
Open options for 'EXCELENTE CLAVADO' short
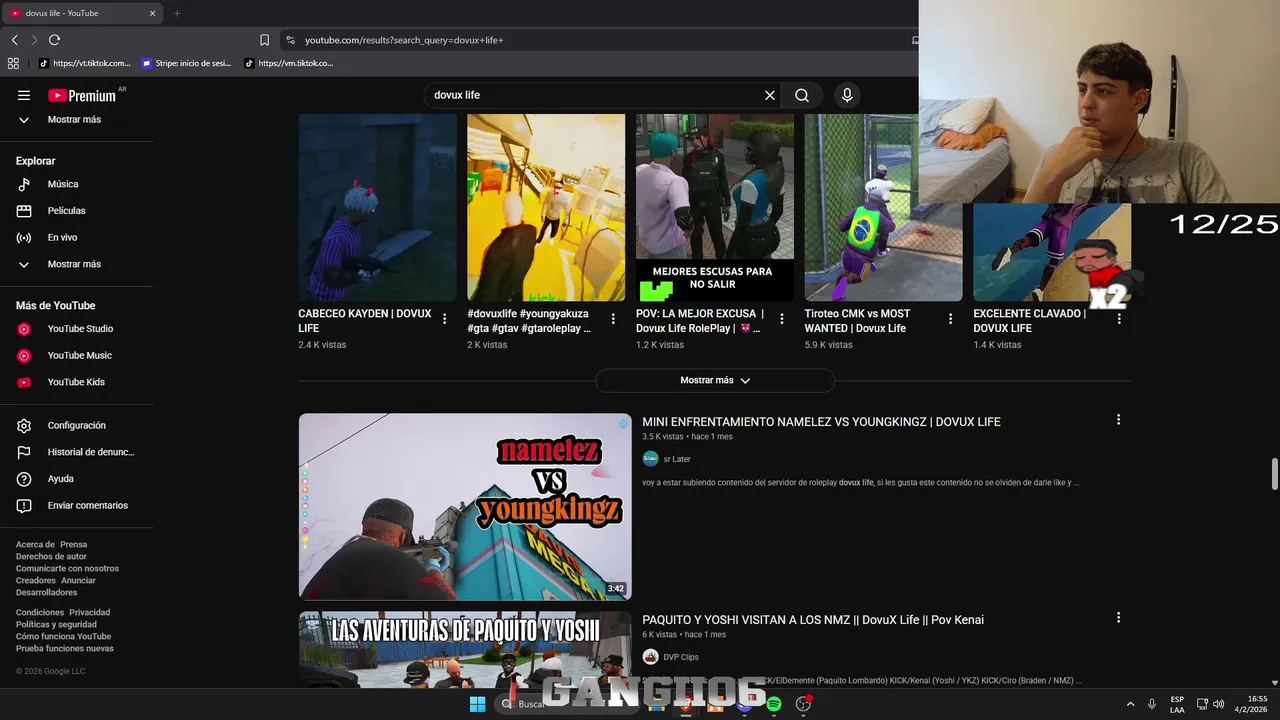click(x=1119, y=319)
